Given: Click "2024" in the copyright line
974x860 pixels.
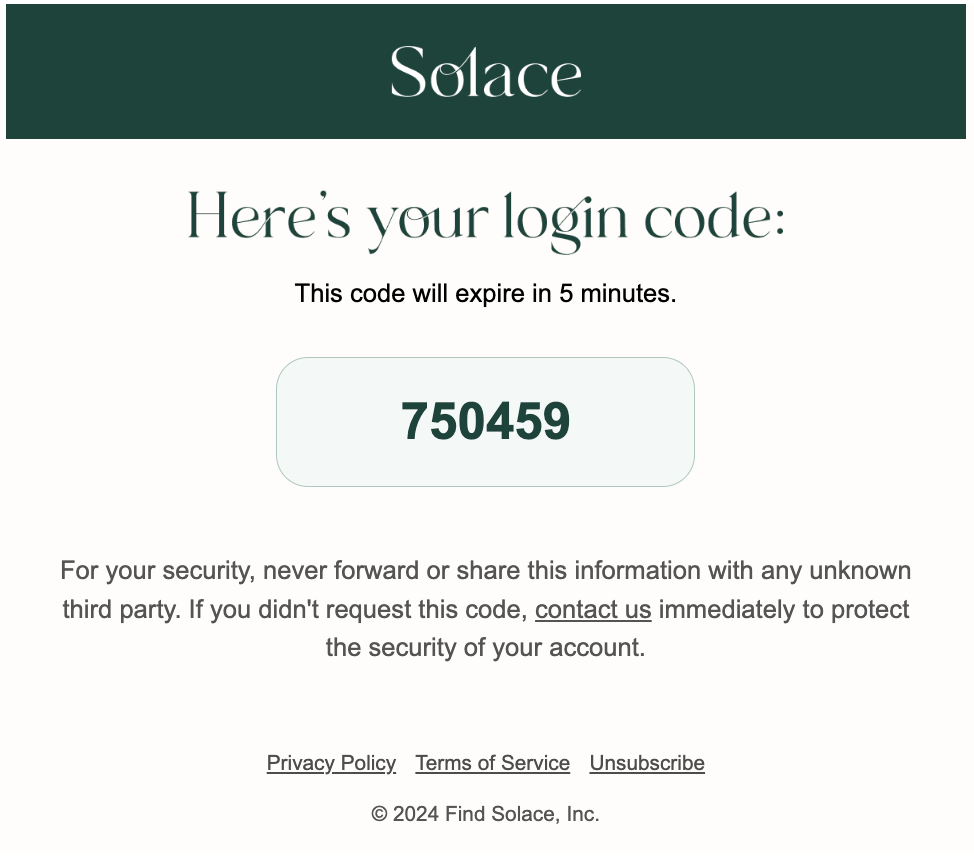Looking at the screenshot, I should tap(415, 815).
